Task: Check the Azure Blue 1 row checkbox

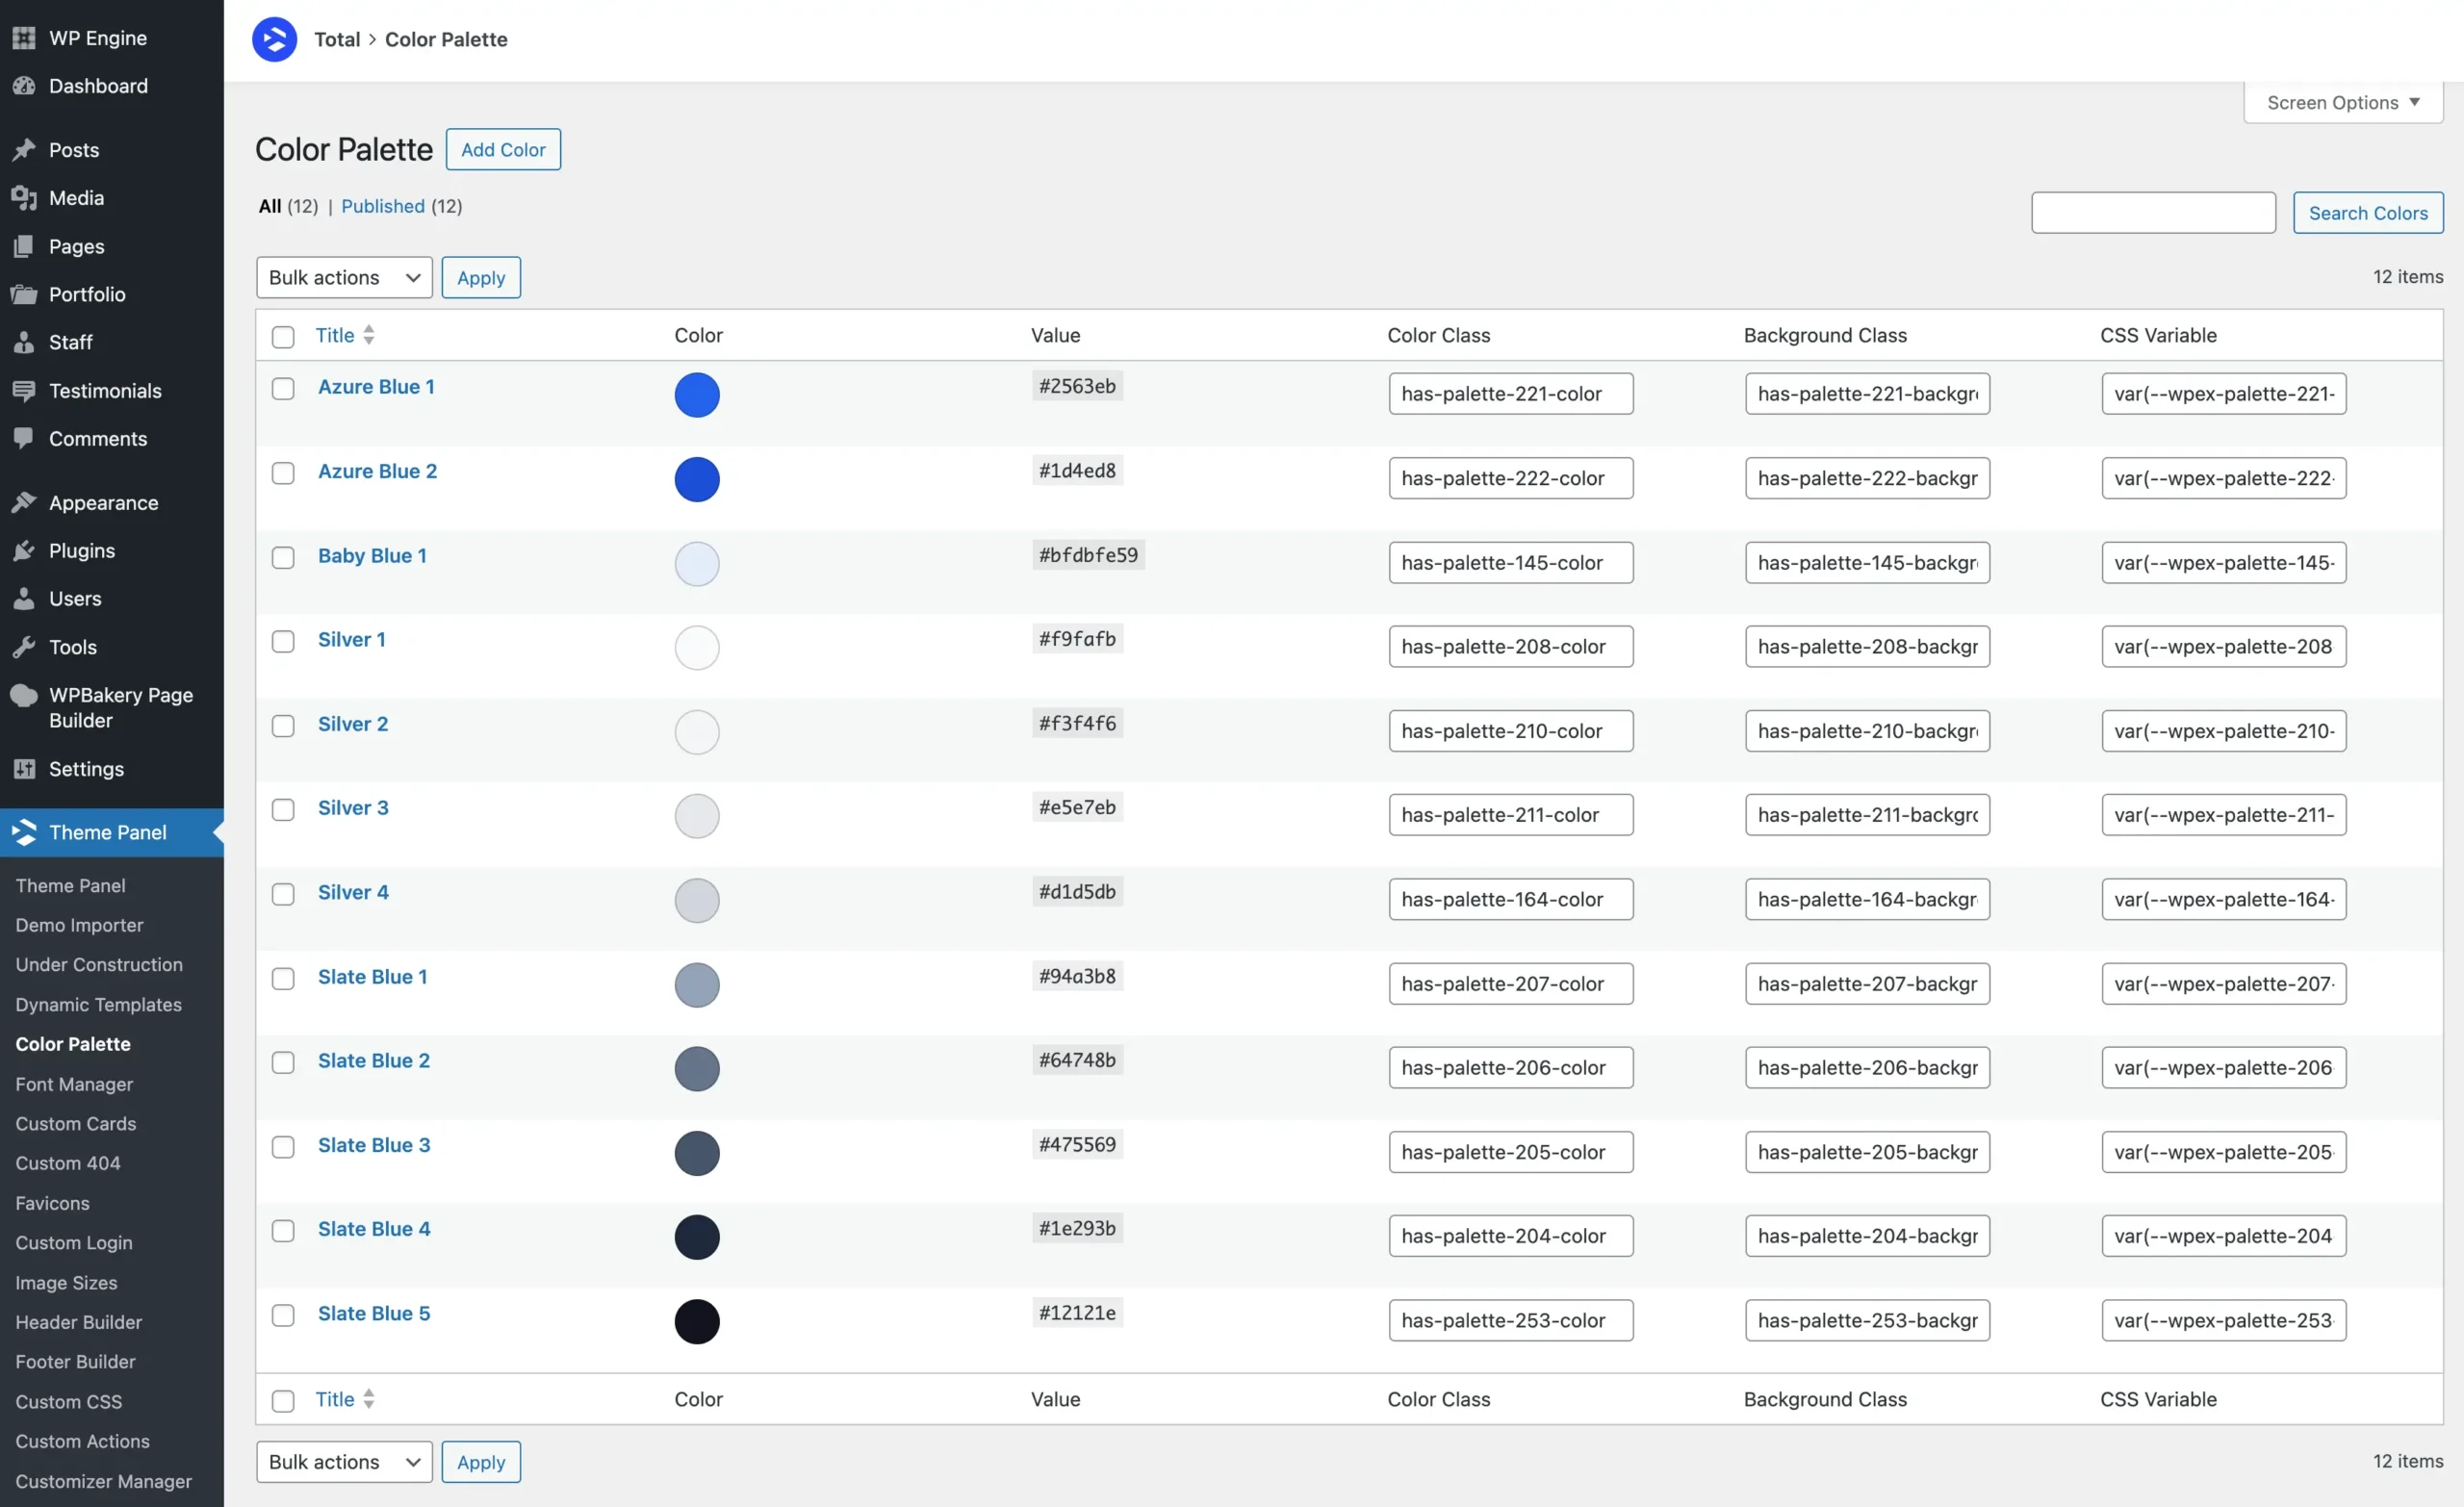Action: (283, 388)
